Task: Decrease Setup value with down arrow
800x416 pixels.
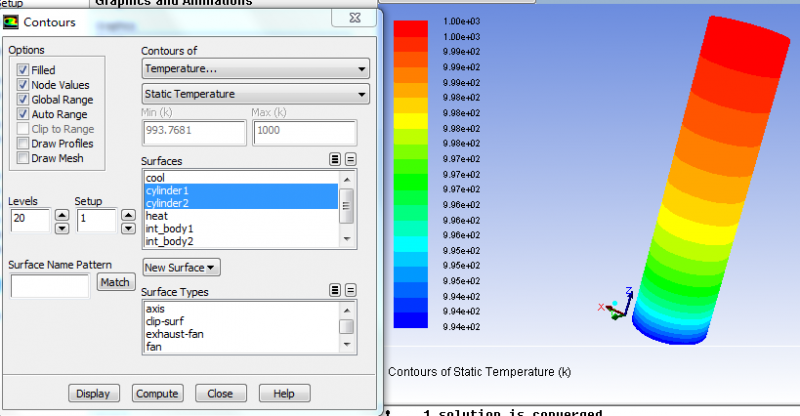Action: click(128, 228)
